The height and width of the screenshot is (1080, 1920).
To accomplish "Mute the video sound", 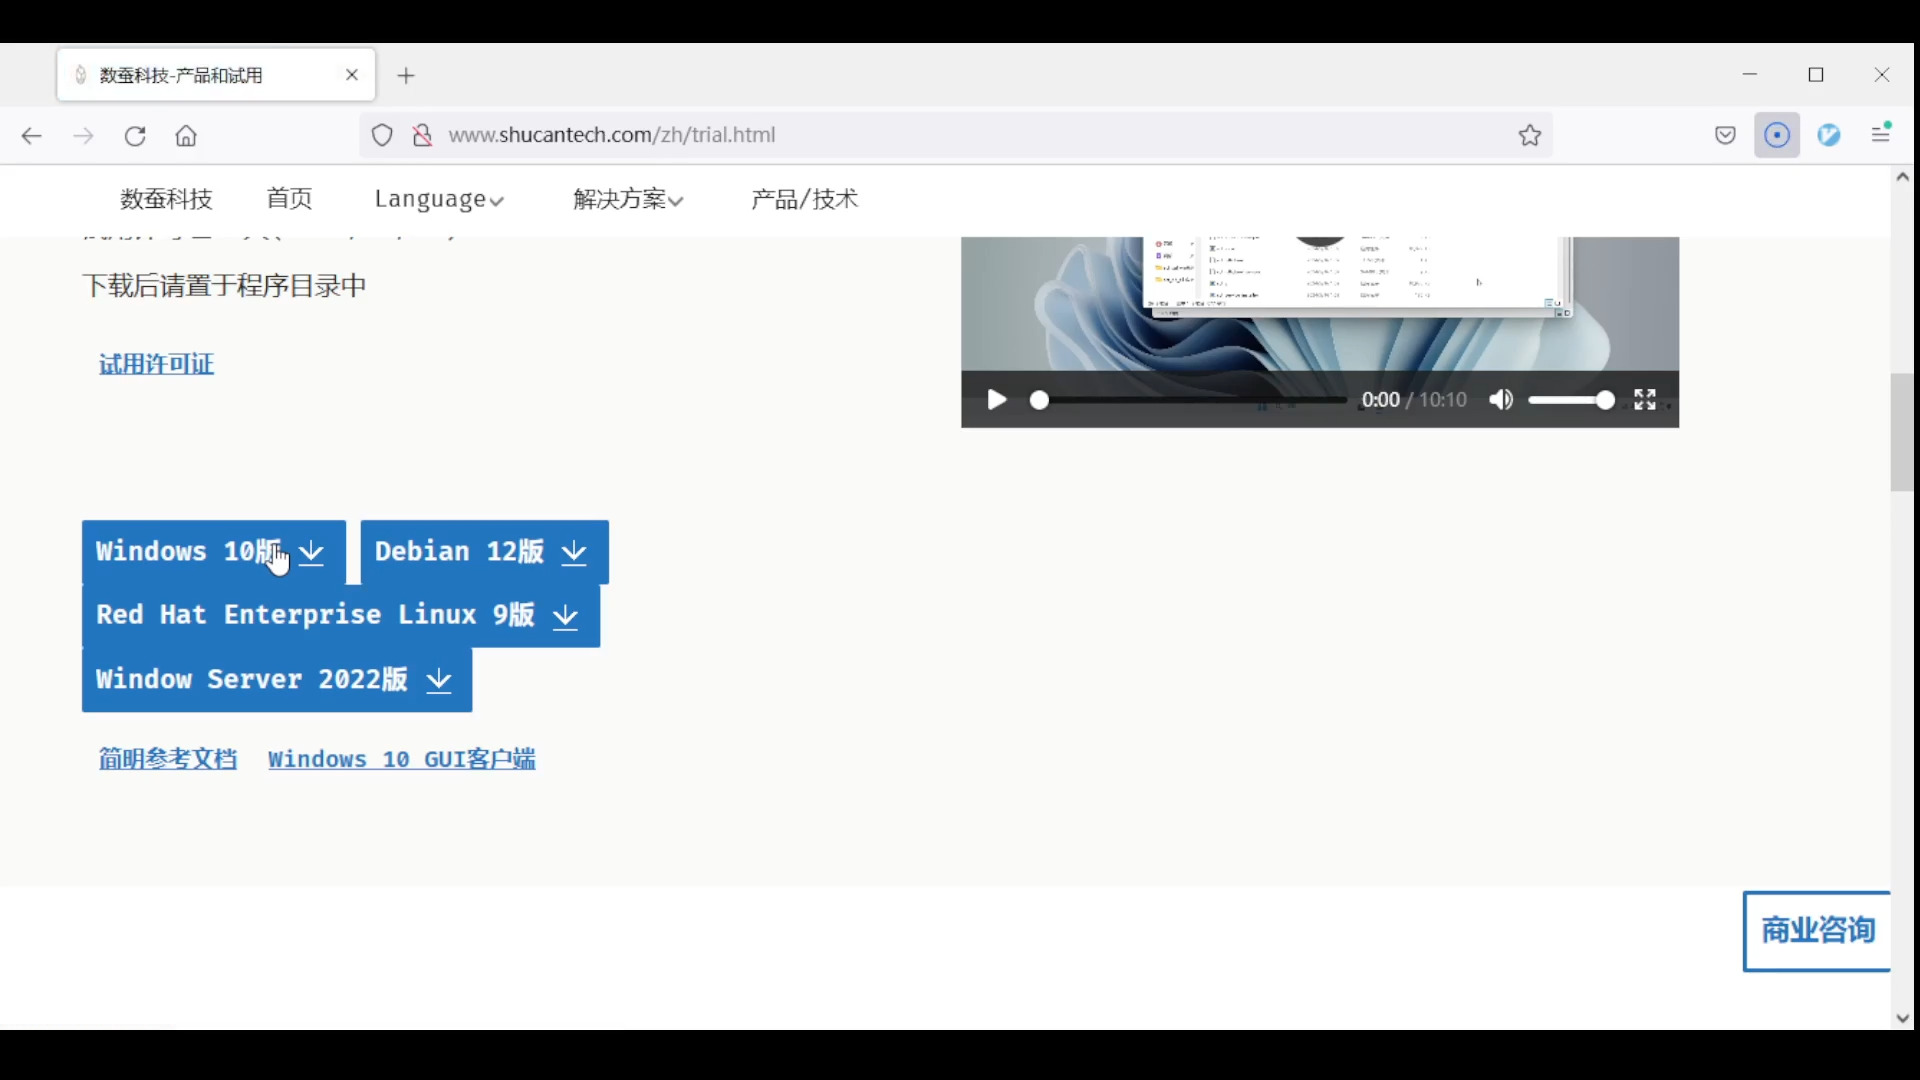I will (x=1500, y=400).
